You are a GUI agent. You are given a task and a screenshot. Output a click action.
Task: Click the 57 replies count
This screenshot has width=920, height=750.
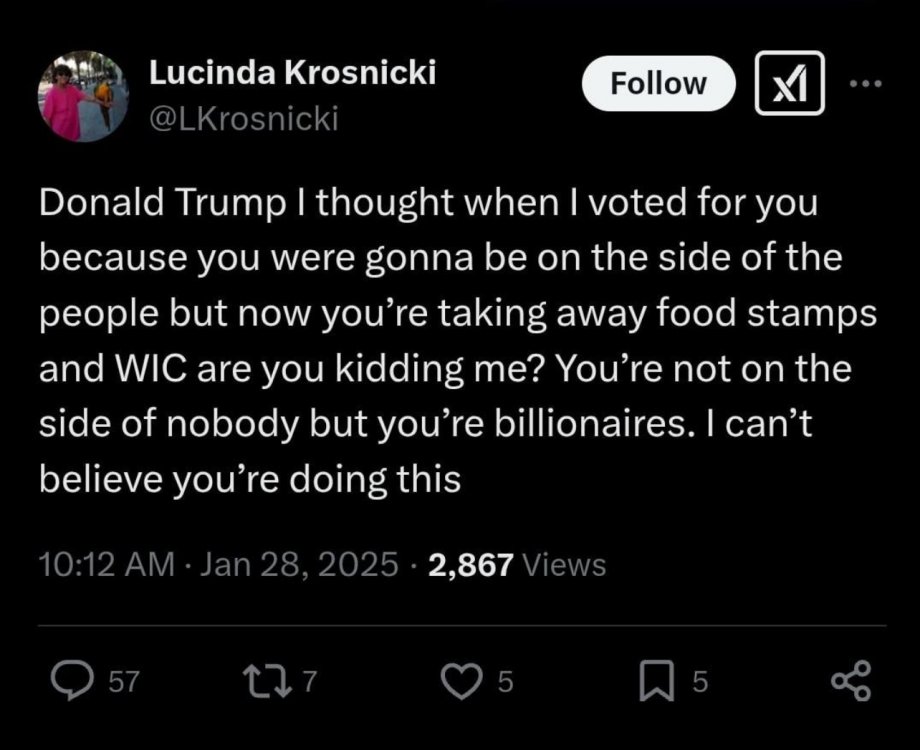pyautogui.click(x=123, y=683)
